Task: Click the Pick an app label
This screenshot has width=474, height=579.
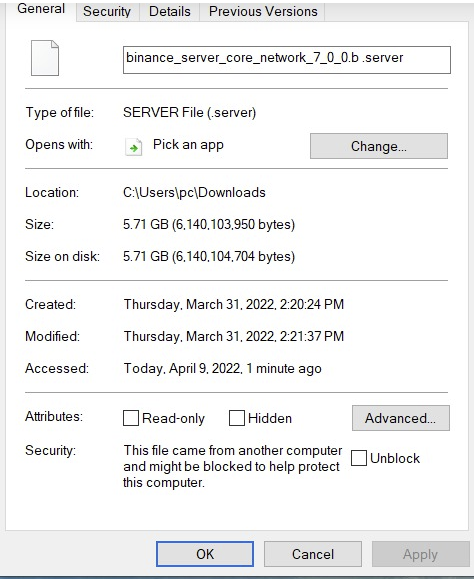Action: [188, 145]
